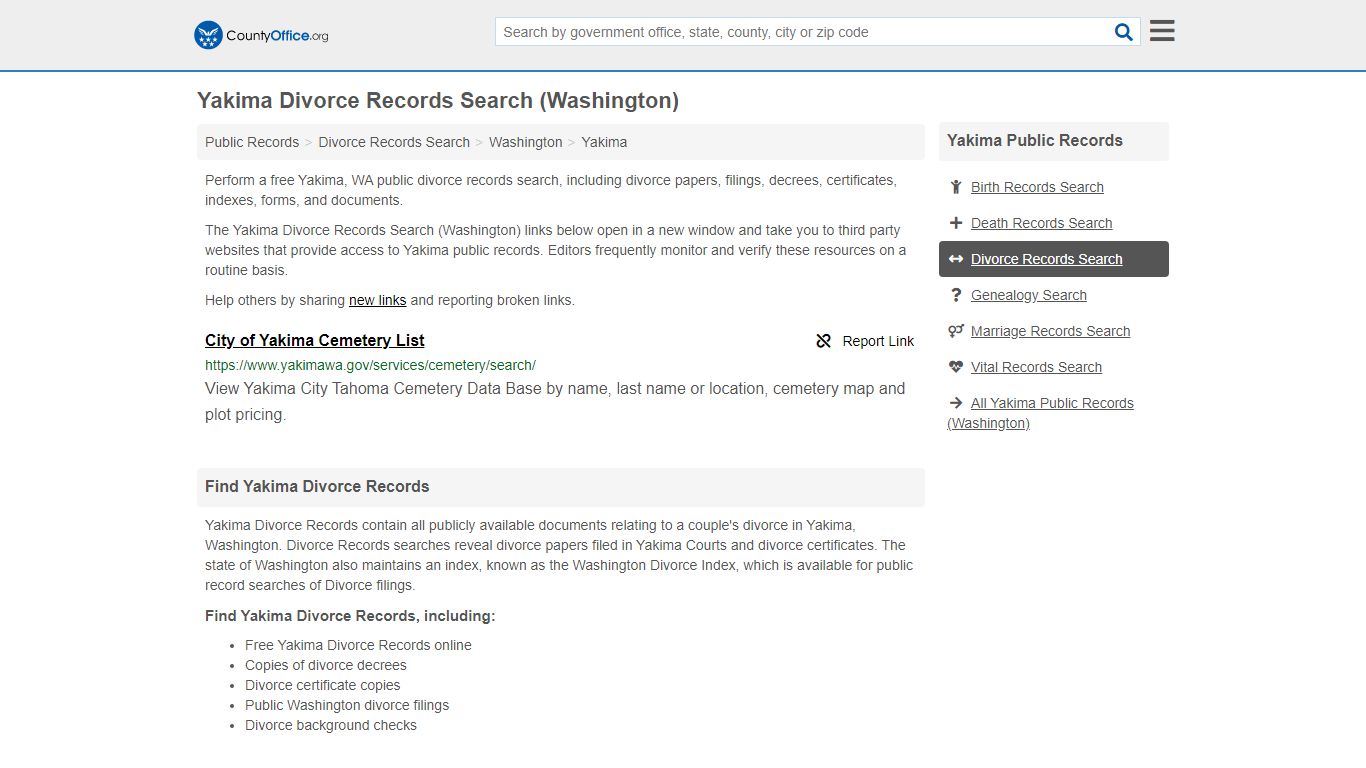Go to Yakima breadcrumb
1366x768 pixels.
coord(604,142)
